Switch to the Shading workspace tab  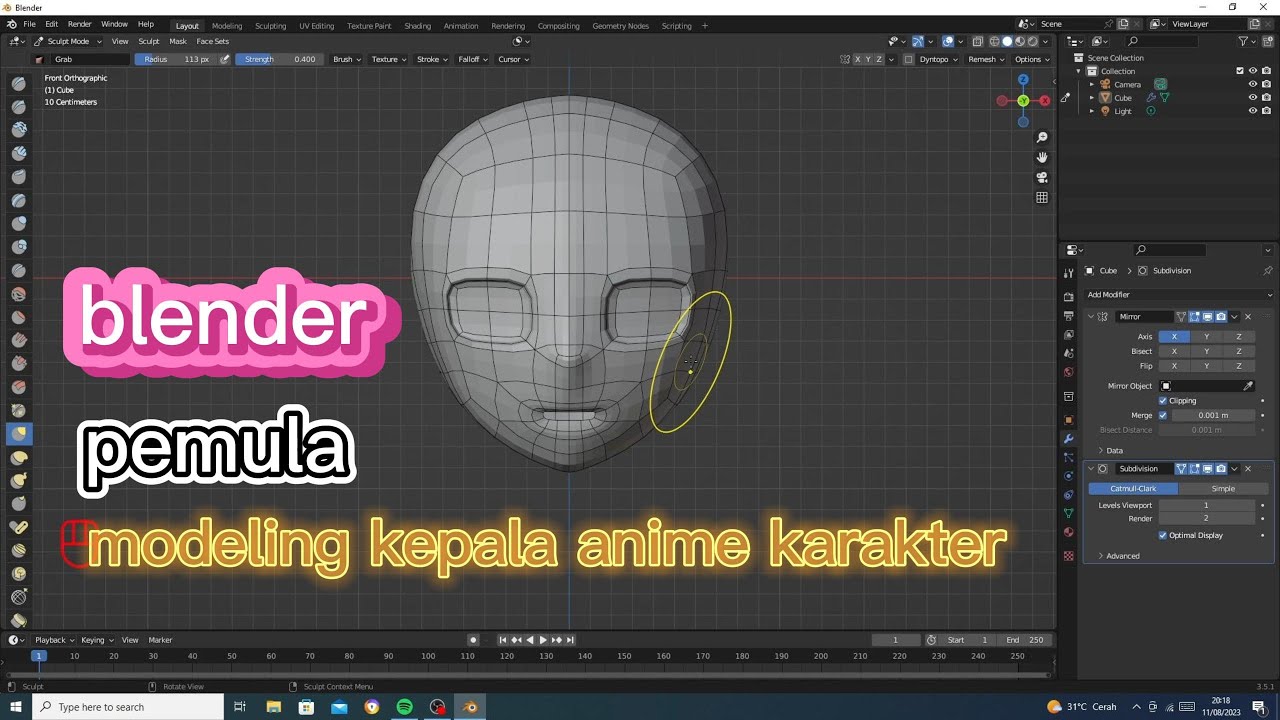point(417,26)
